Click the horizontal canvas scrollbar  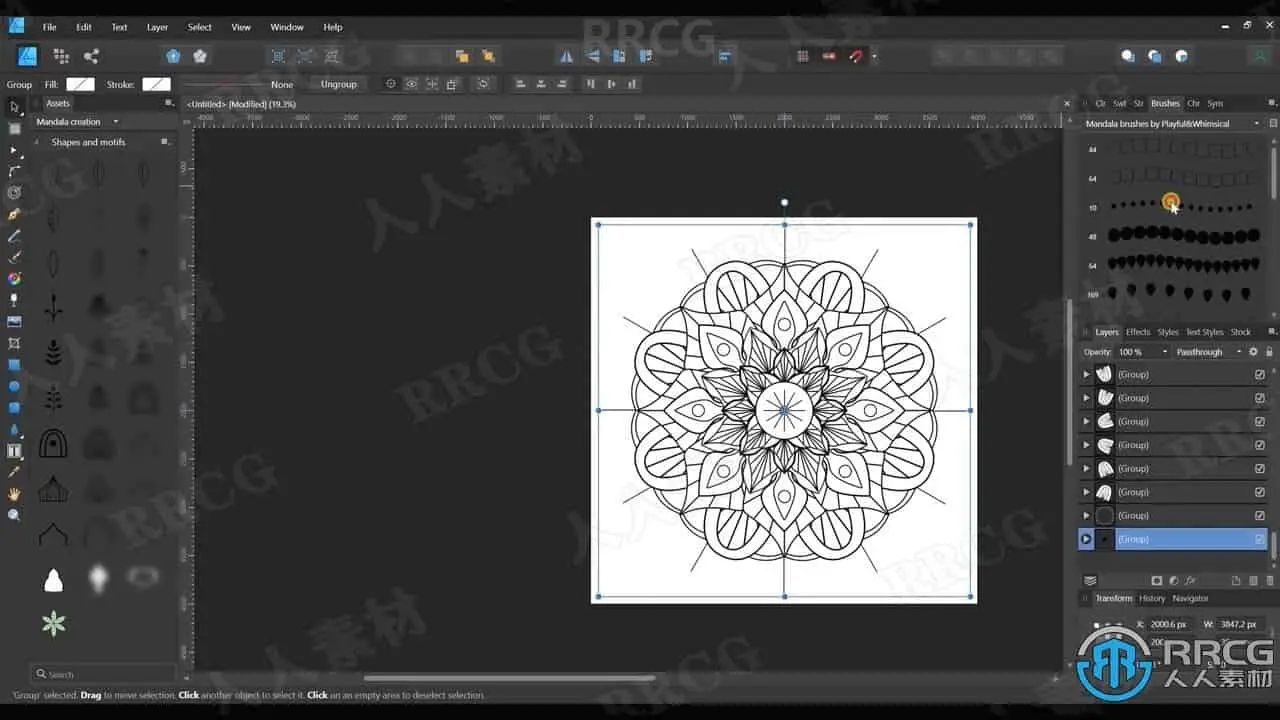(510, 677)
